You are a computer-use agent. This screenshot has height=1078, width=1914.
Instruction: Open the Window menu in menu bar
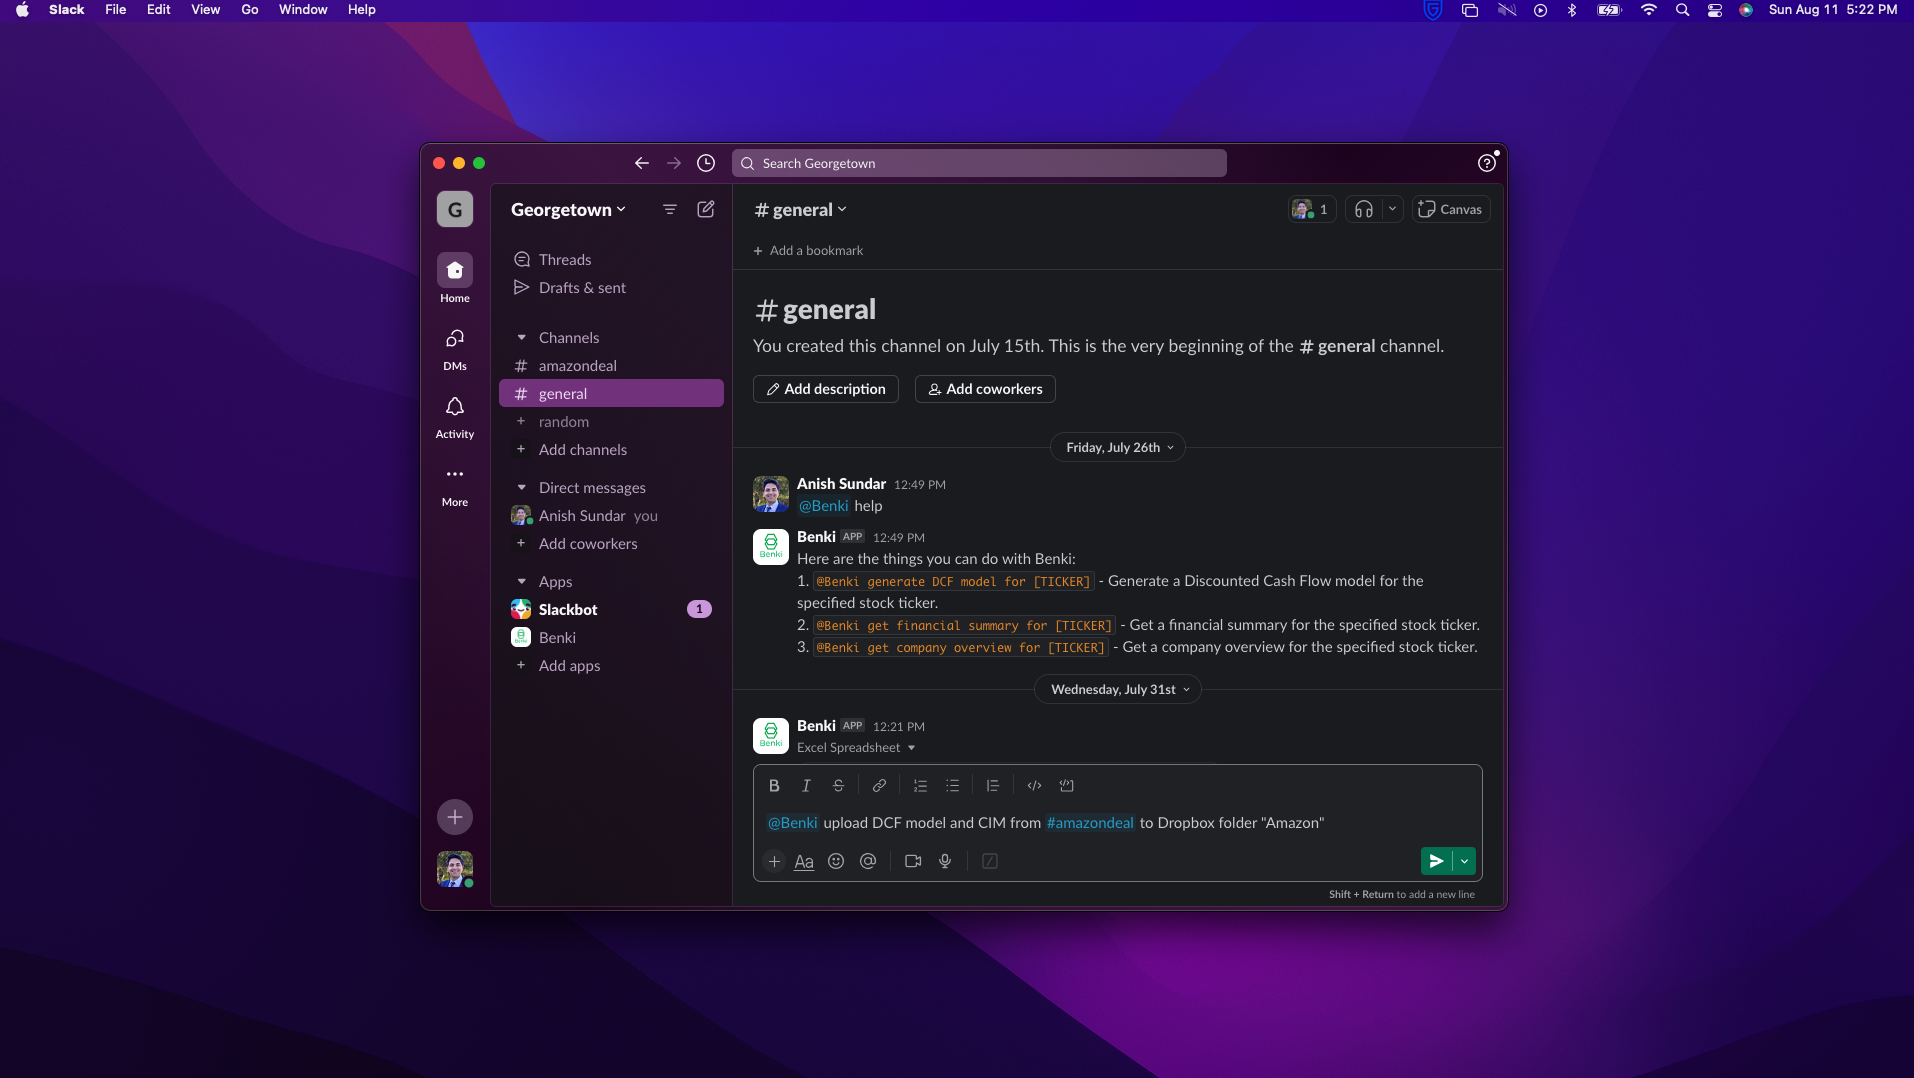point(303,10)
